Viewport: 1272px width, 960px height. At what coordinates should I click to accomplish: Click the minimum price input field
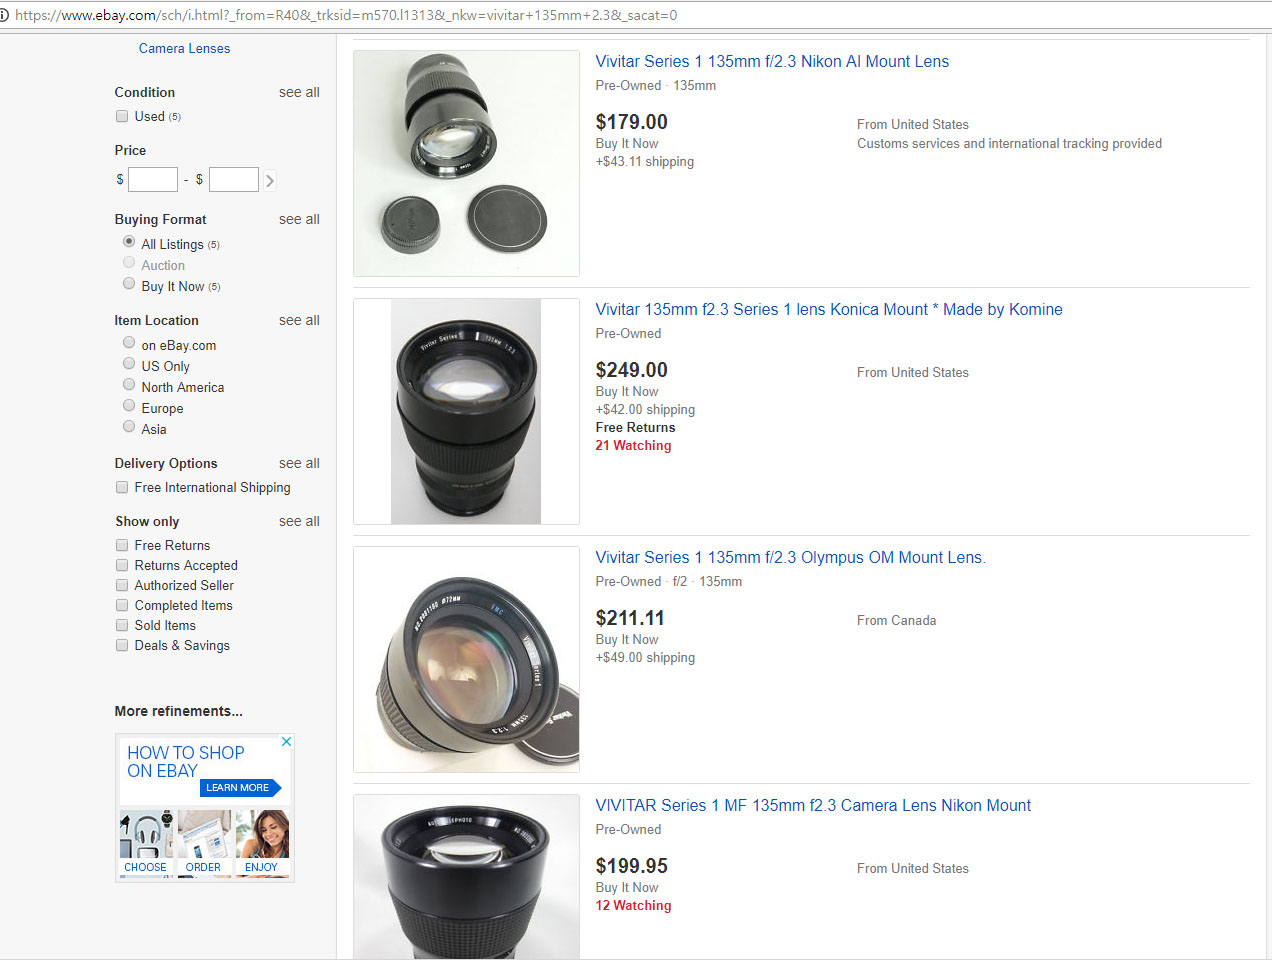click(x=153, y=179)
